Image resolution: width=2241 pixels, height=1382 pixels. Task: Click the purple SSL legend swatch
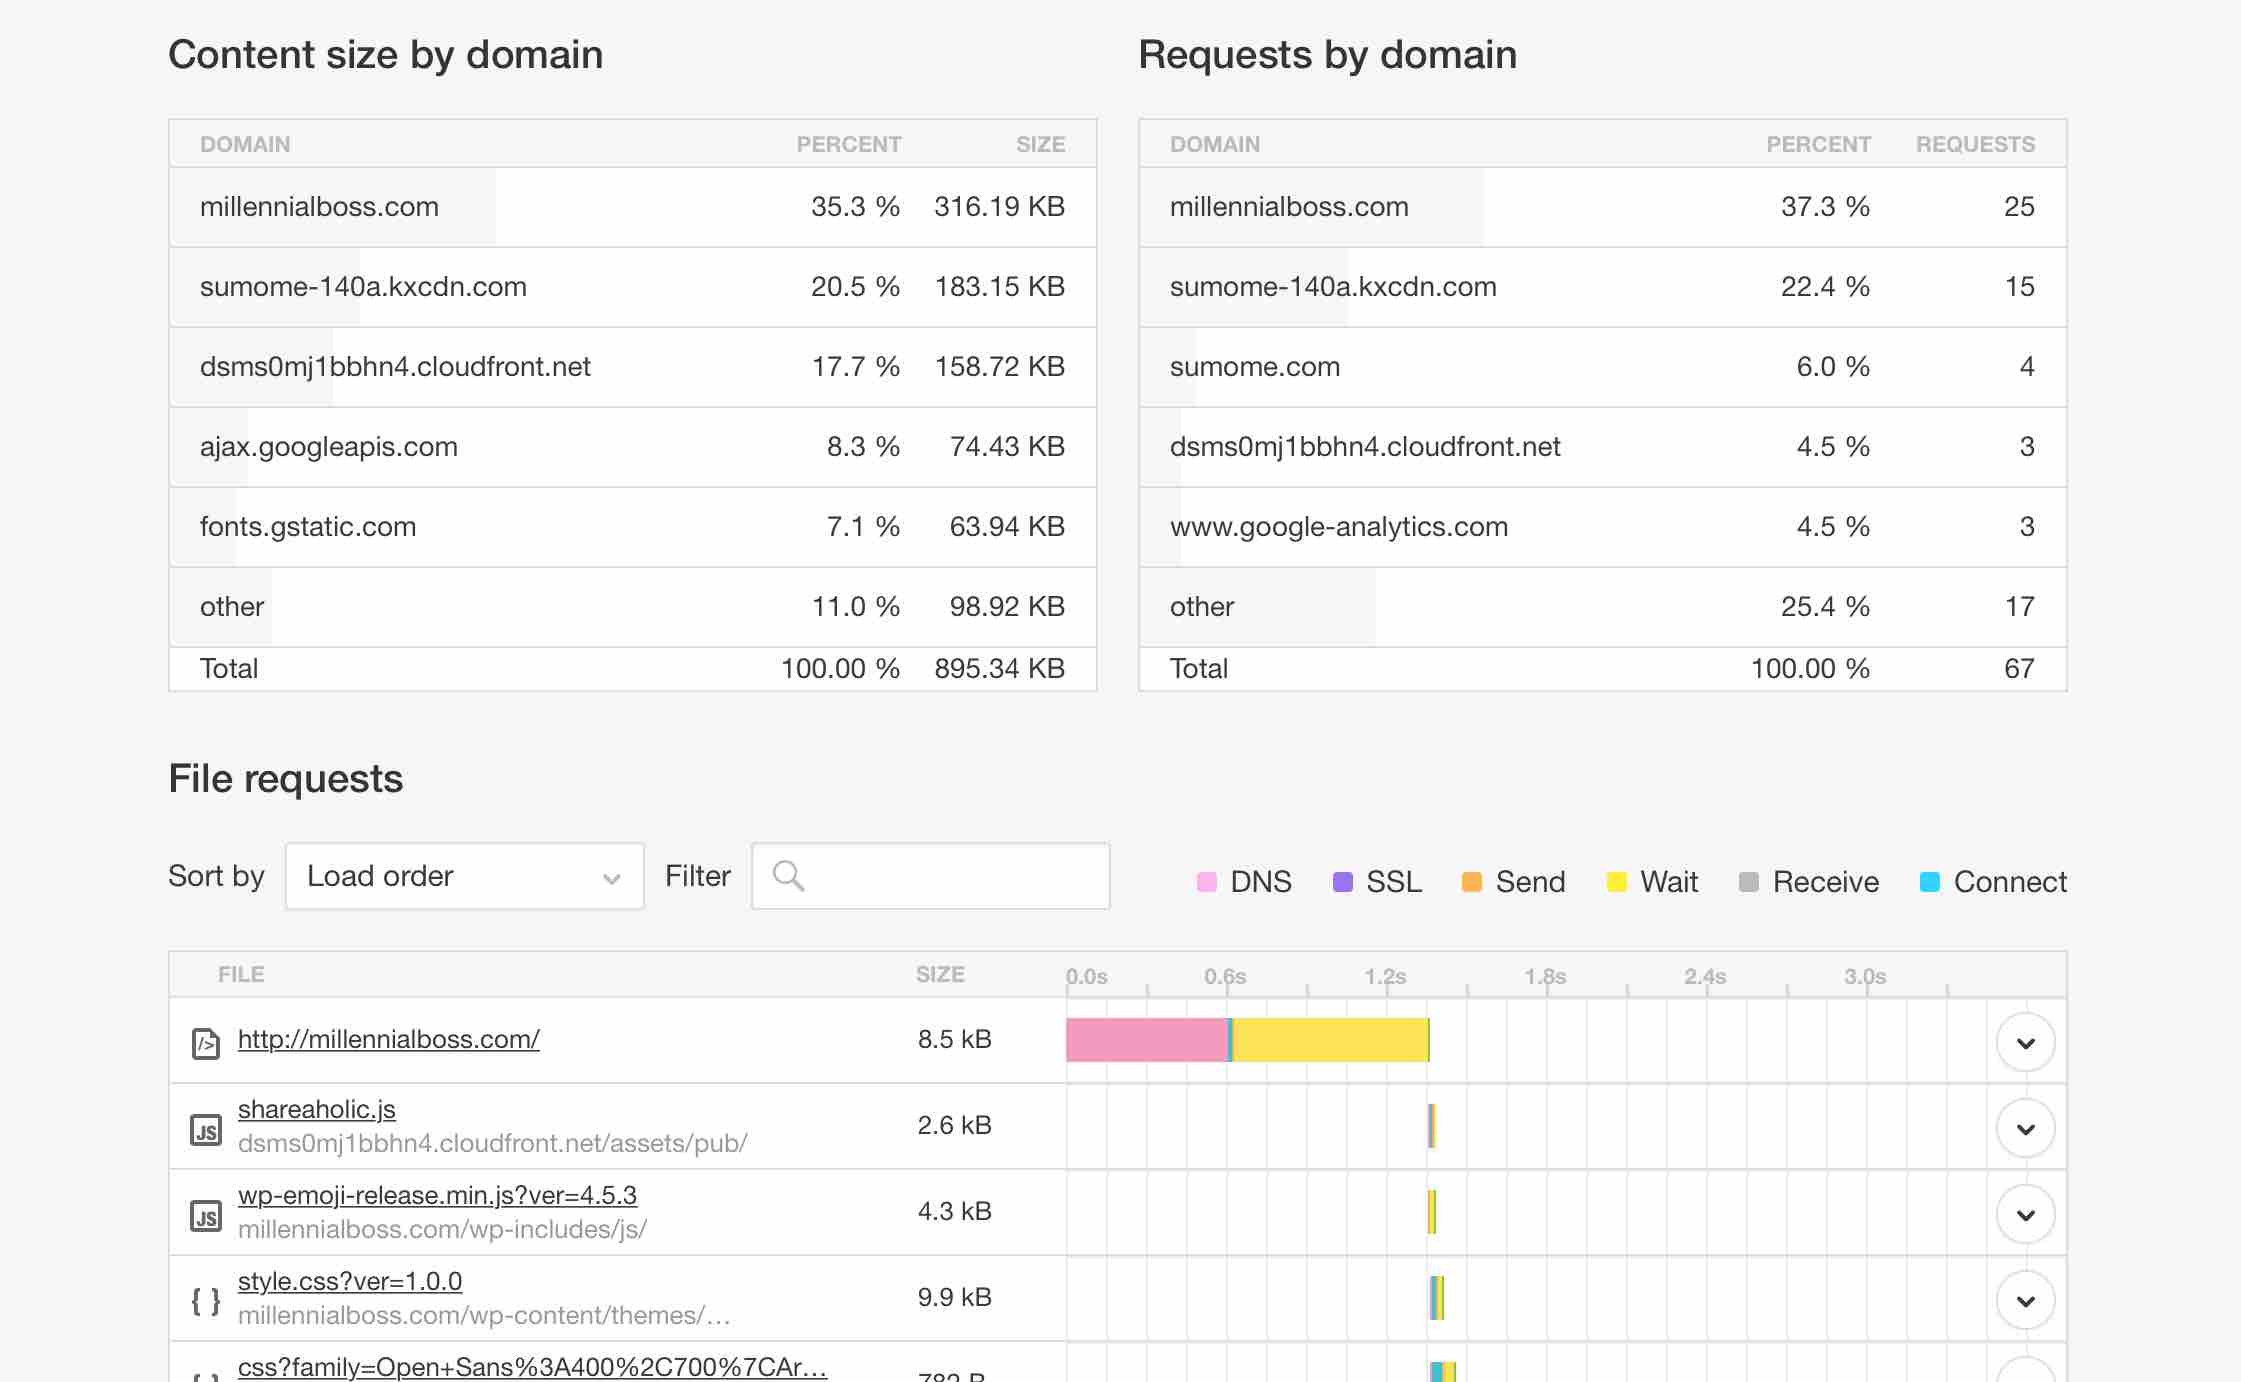pos(1343,882)
